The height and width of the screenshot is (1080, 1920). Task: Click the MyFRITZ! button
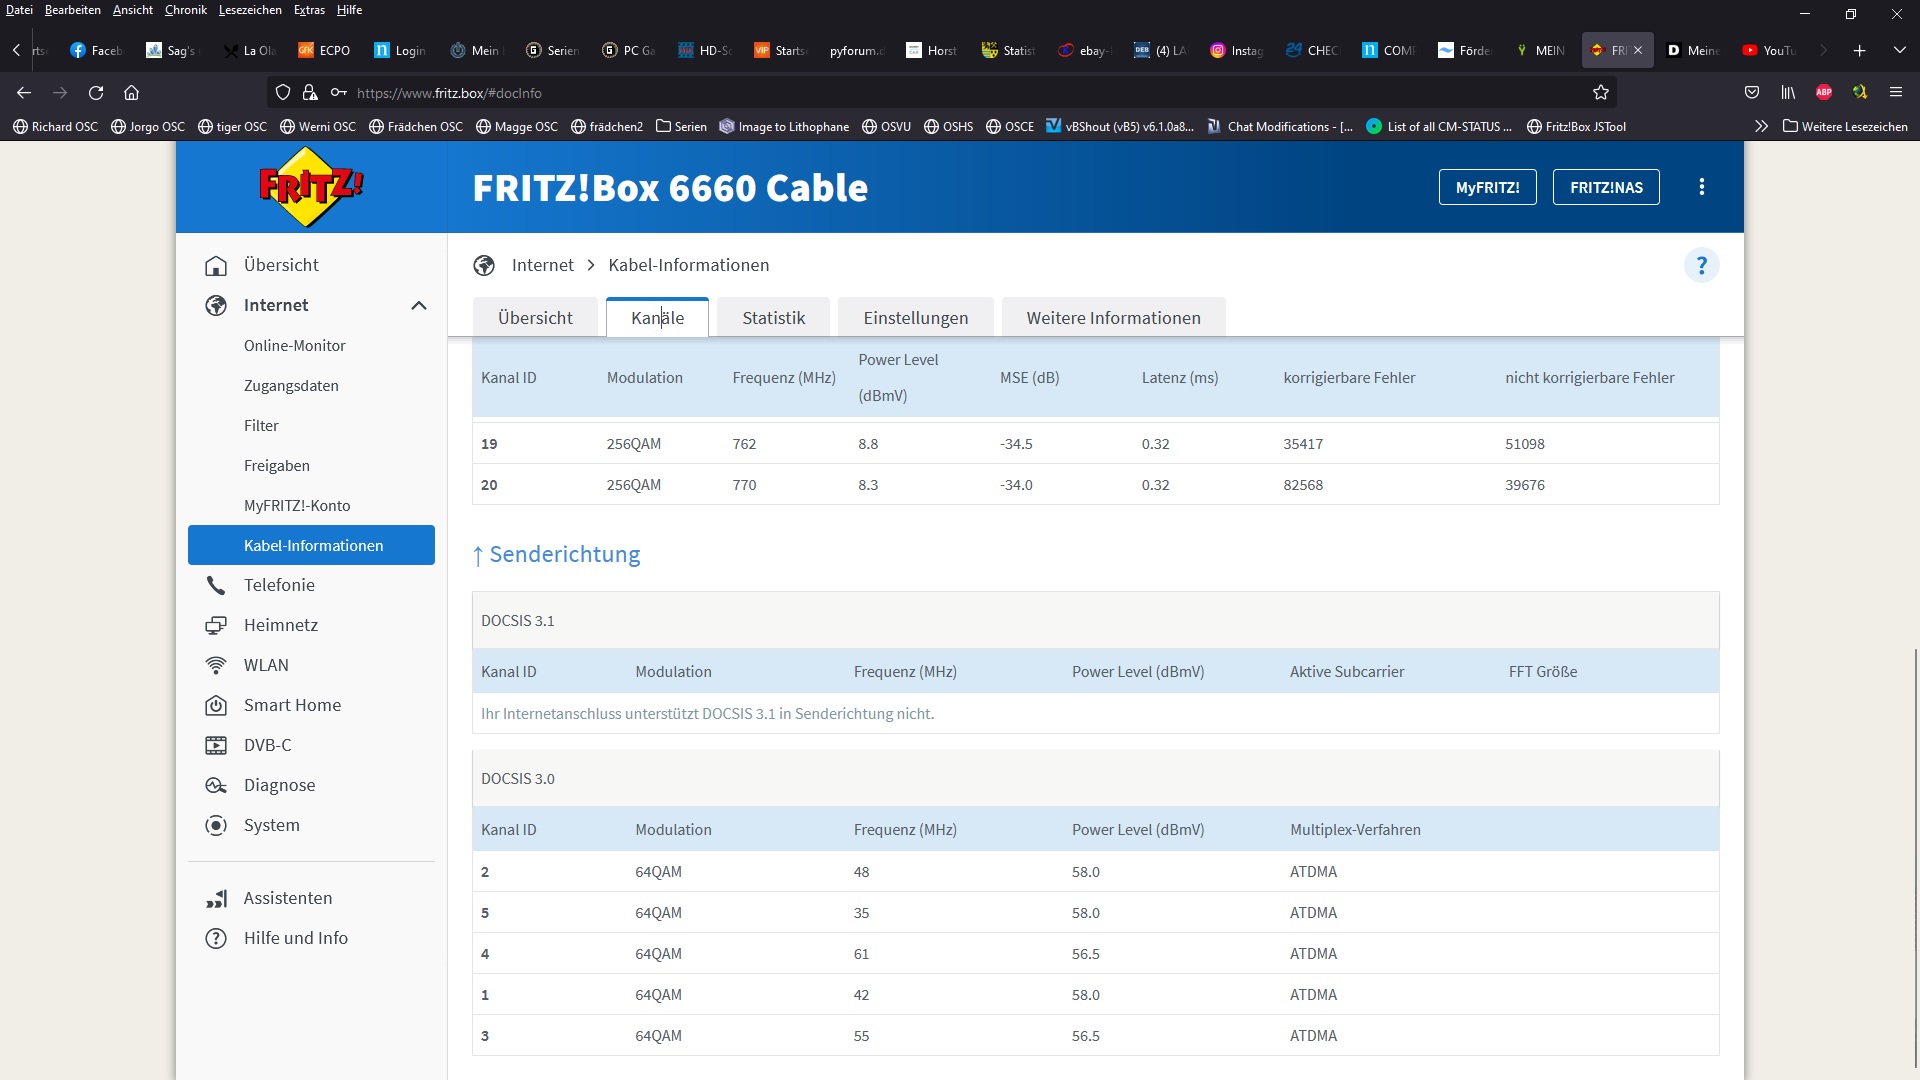pos(1487,187)
